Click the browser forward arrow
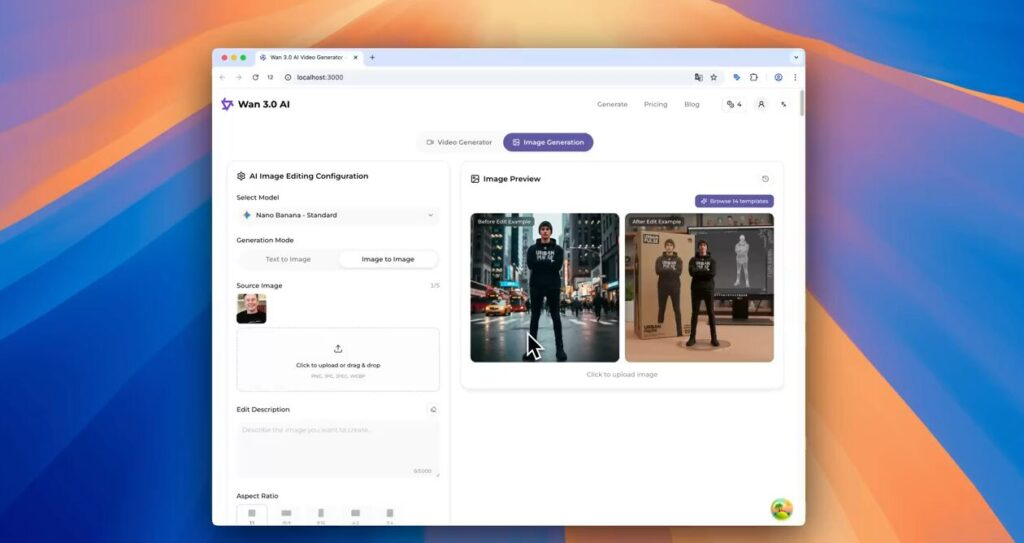1024x543 pixels. (238, 77)
